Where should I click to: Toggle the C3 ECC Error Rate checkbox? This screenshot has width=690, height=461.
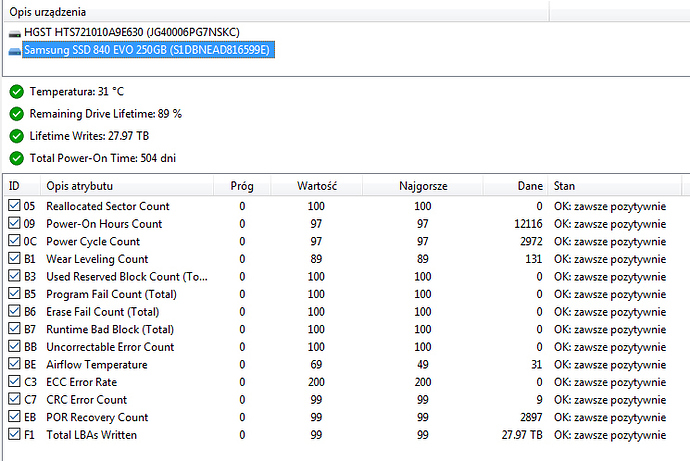click(x=14, y=381)
